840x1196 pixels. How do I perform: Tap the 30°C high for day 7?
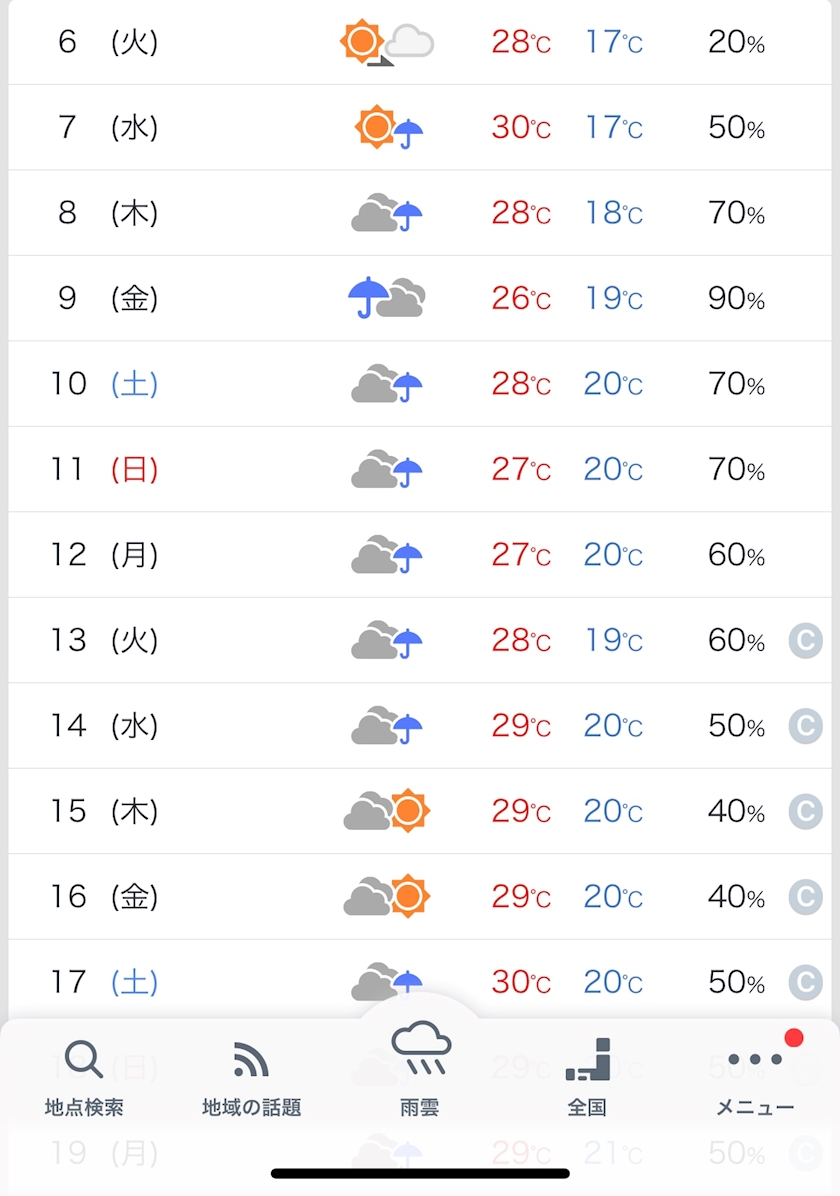pos(520,128)
